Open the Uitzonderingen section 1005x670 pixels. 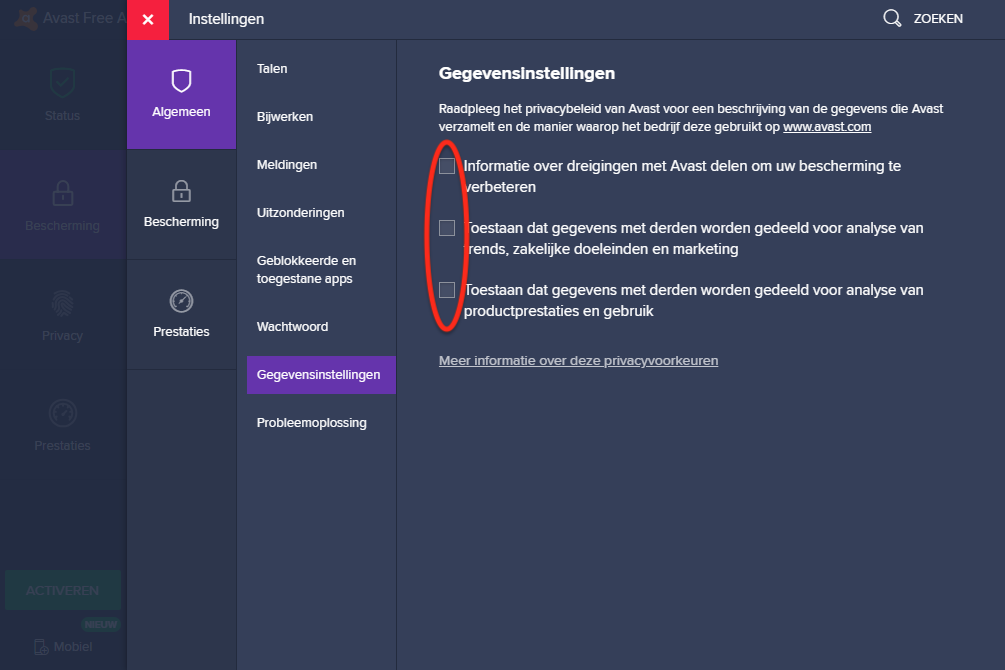click(x=300, y=213)
